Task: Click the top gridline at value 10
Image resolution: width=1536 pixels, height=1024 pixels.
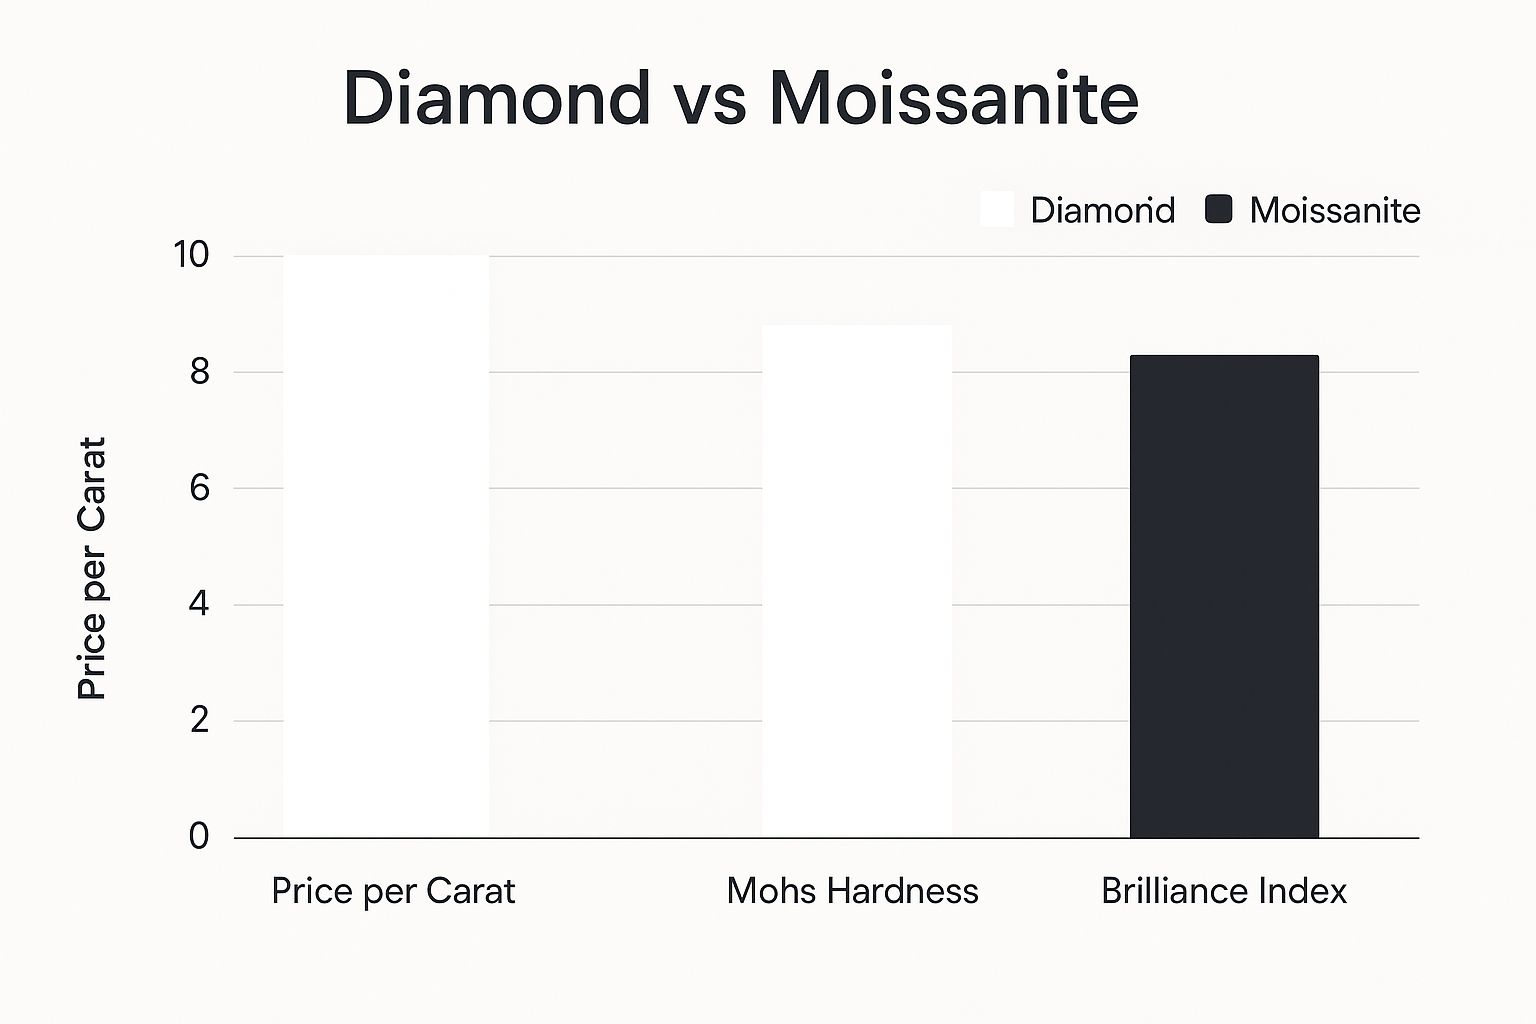Action: pyautogui.click(x=620, y=256)
